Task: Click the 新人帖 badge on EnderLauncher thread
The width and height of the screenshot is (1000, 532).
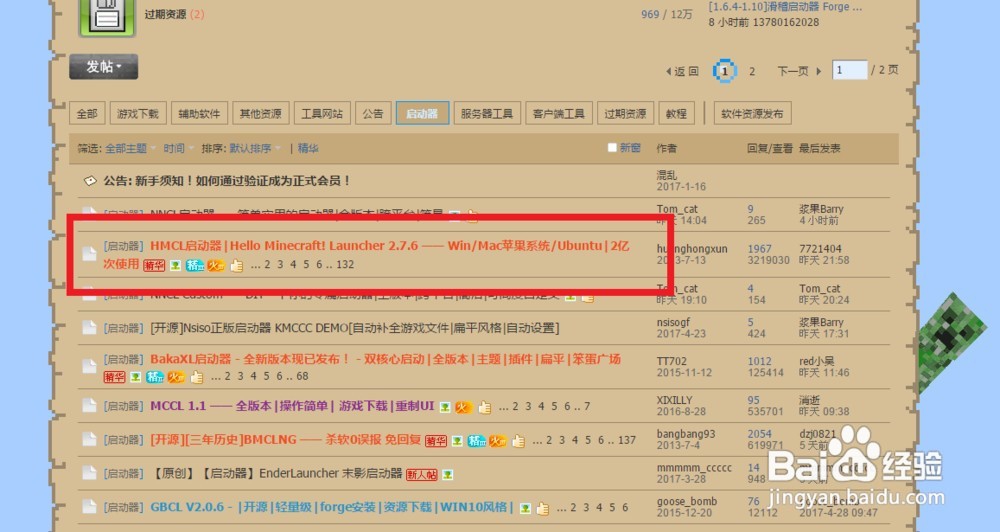Action: tap(422, 475)
